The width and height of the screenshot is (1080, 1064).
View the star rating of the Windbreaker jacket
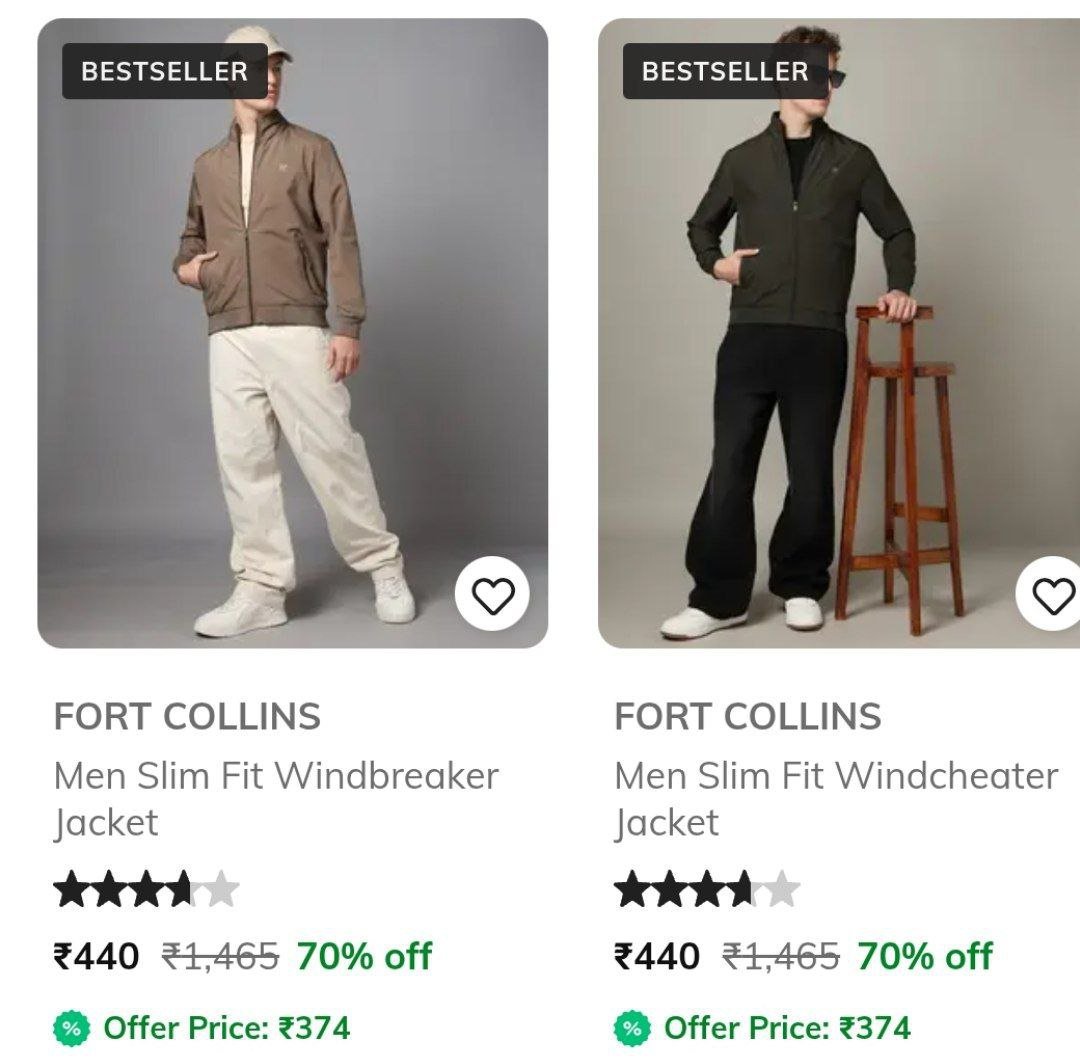(x=146, y=889)
